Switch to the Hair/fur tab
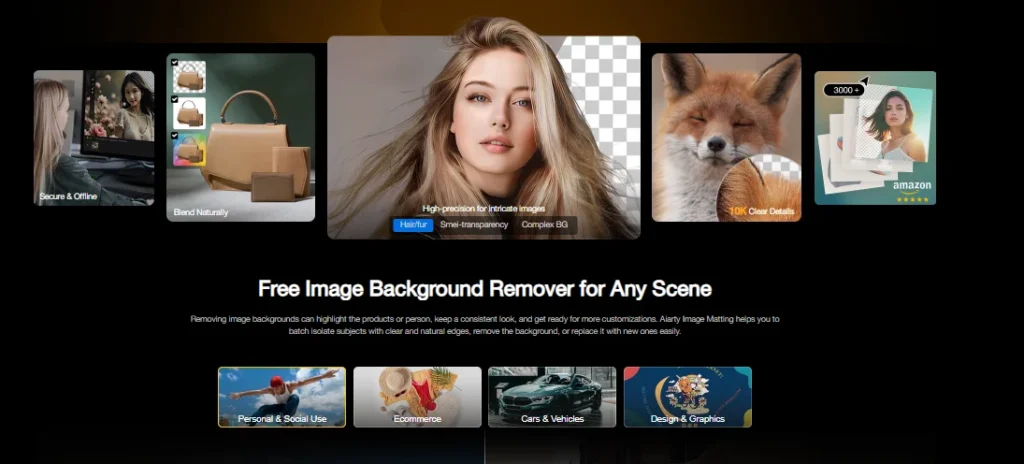This screenshot has width=1024, height=464. (x=413, y=225)
